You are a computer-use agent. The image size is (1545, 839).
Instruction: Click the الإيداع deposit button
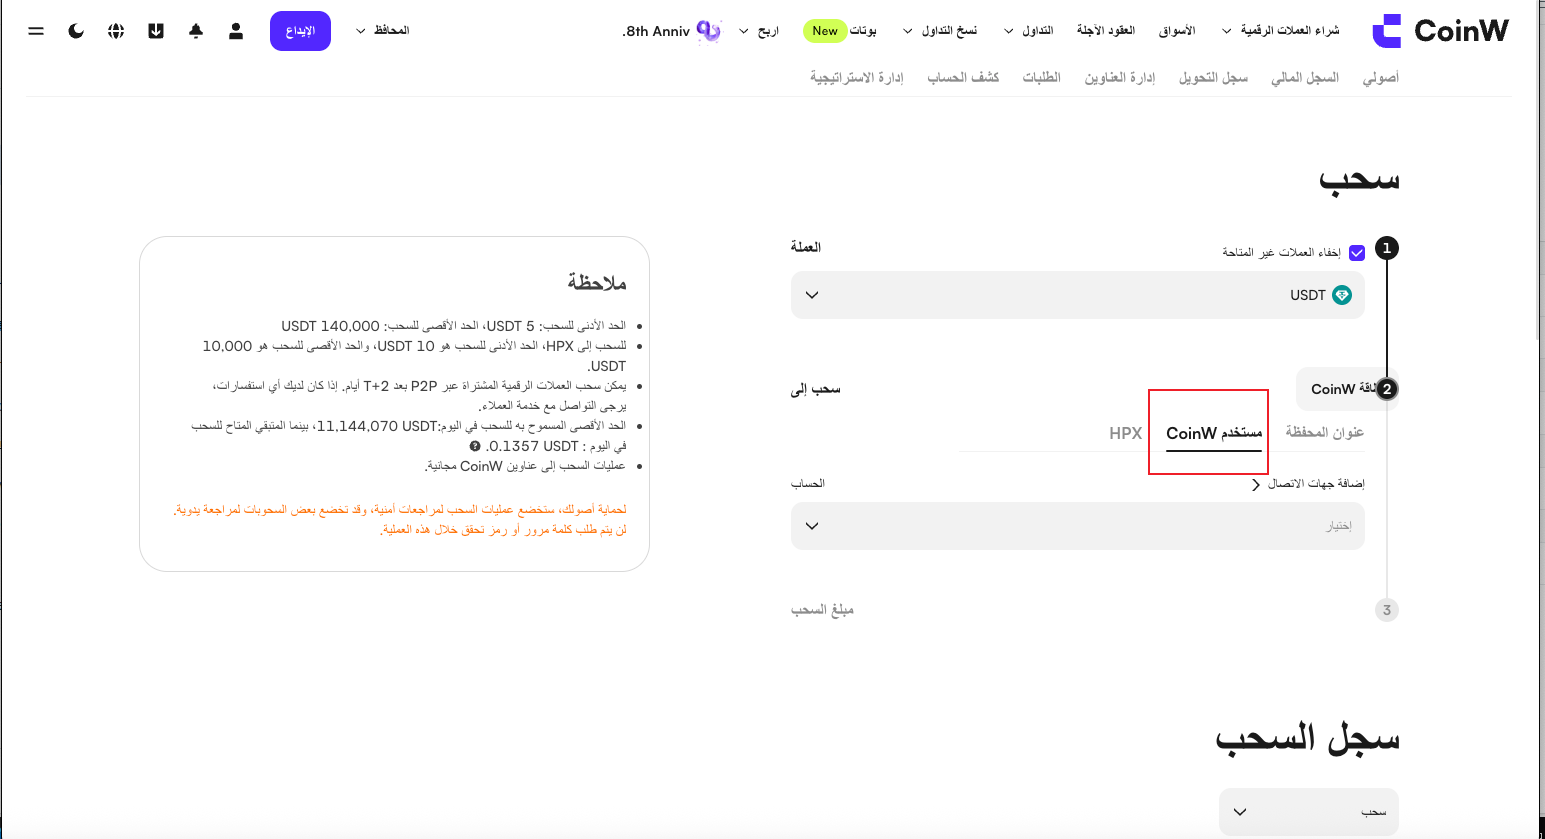coord(300,31)
